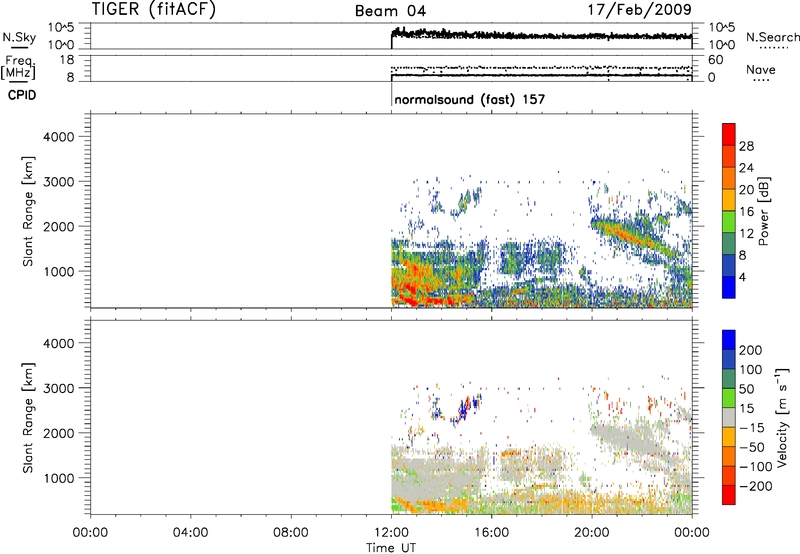800x554 pixels.
Task: Click the 4000 tick on Power panel axis
Action: pyautogui.click(x=59, y=137)
